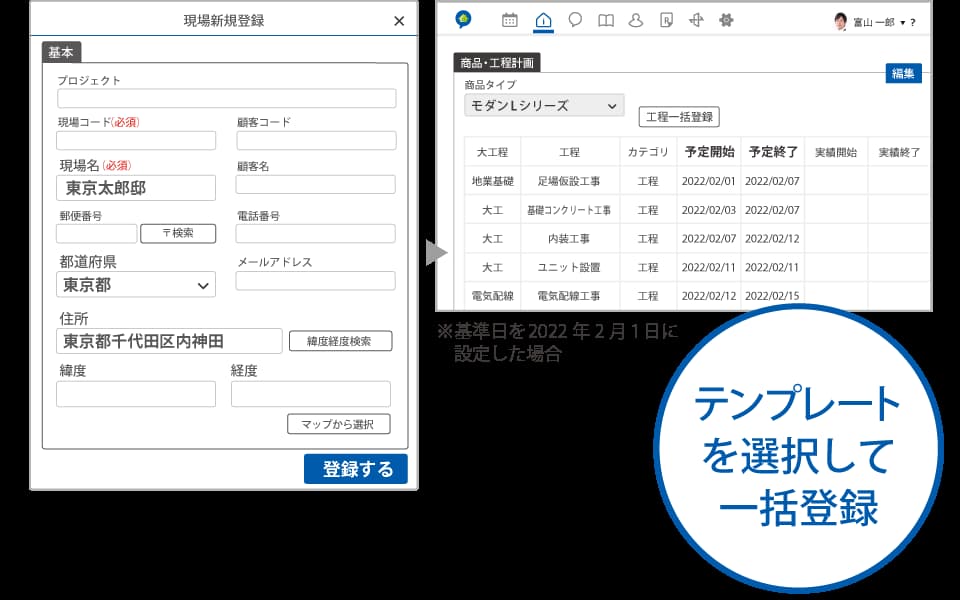
Task: Click the 地業基礎 cell
Action: (x=492, y=181)
